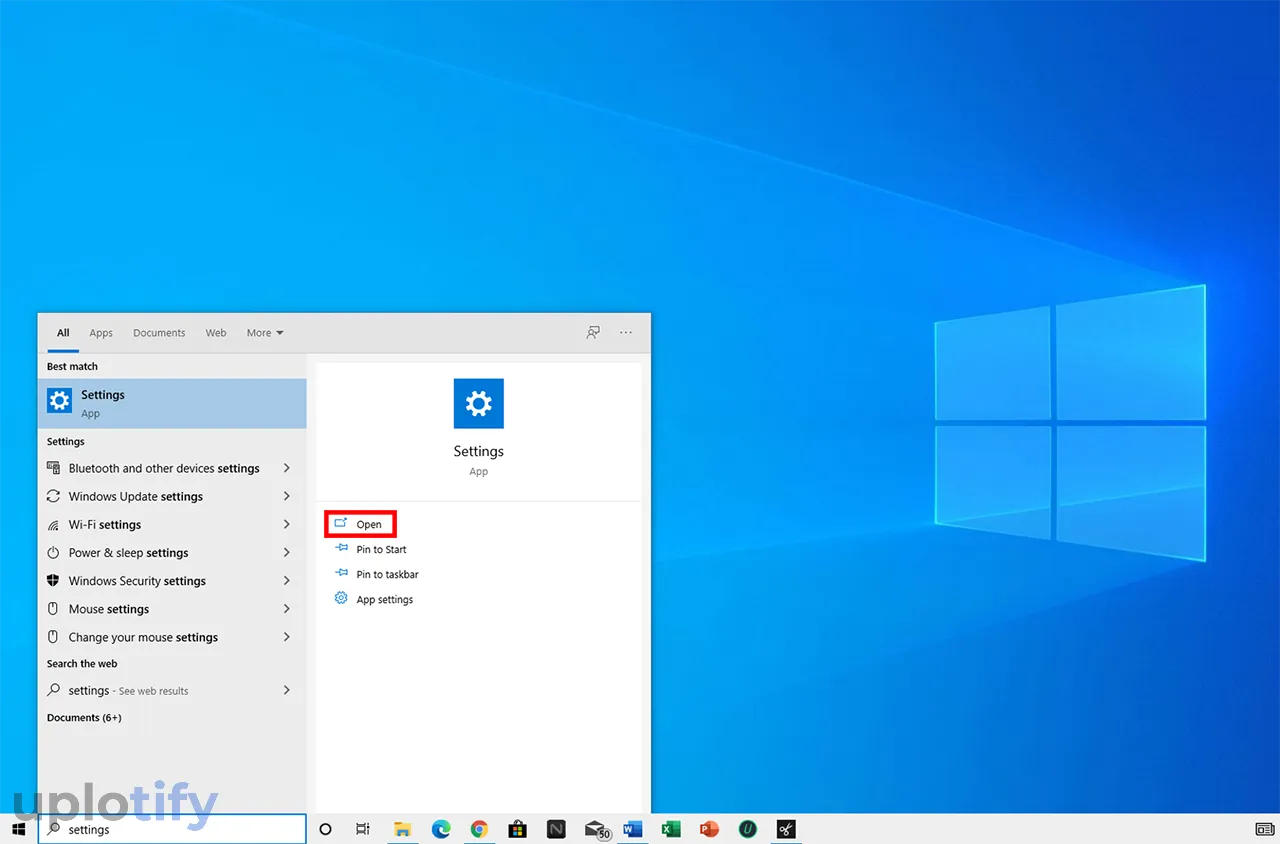Image resolution: width=1280 pixels, height=844 pixels.
Task: Open the Windows Start button
Action: coord(18,829)
